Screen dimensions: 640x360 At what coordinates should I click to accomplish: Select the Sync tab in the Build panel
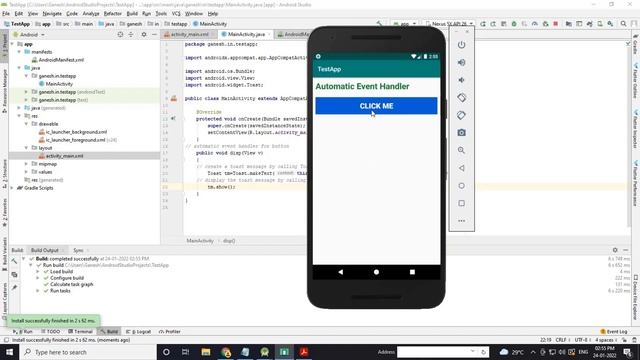coord(78,250)
